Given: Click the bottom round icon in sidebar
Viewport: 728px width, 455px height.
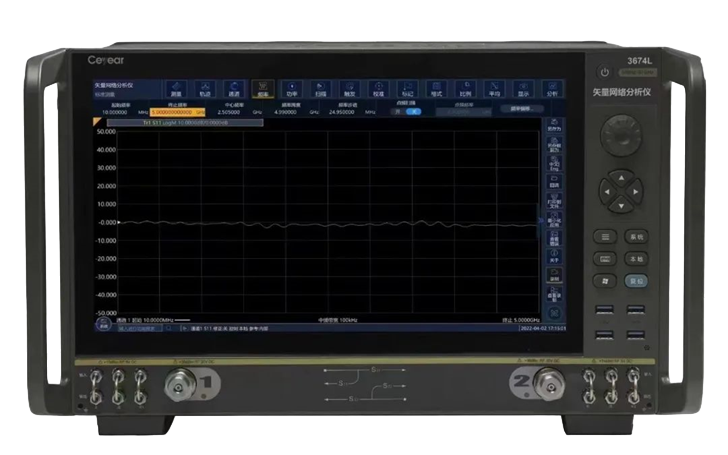Looking at the screenshot, I should coord(554,313).
